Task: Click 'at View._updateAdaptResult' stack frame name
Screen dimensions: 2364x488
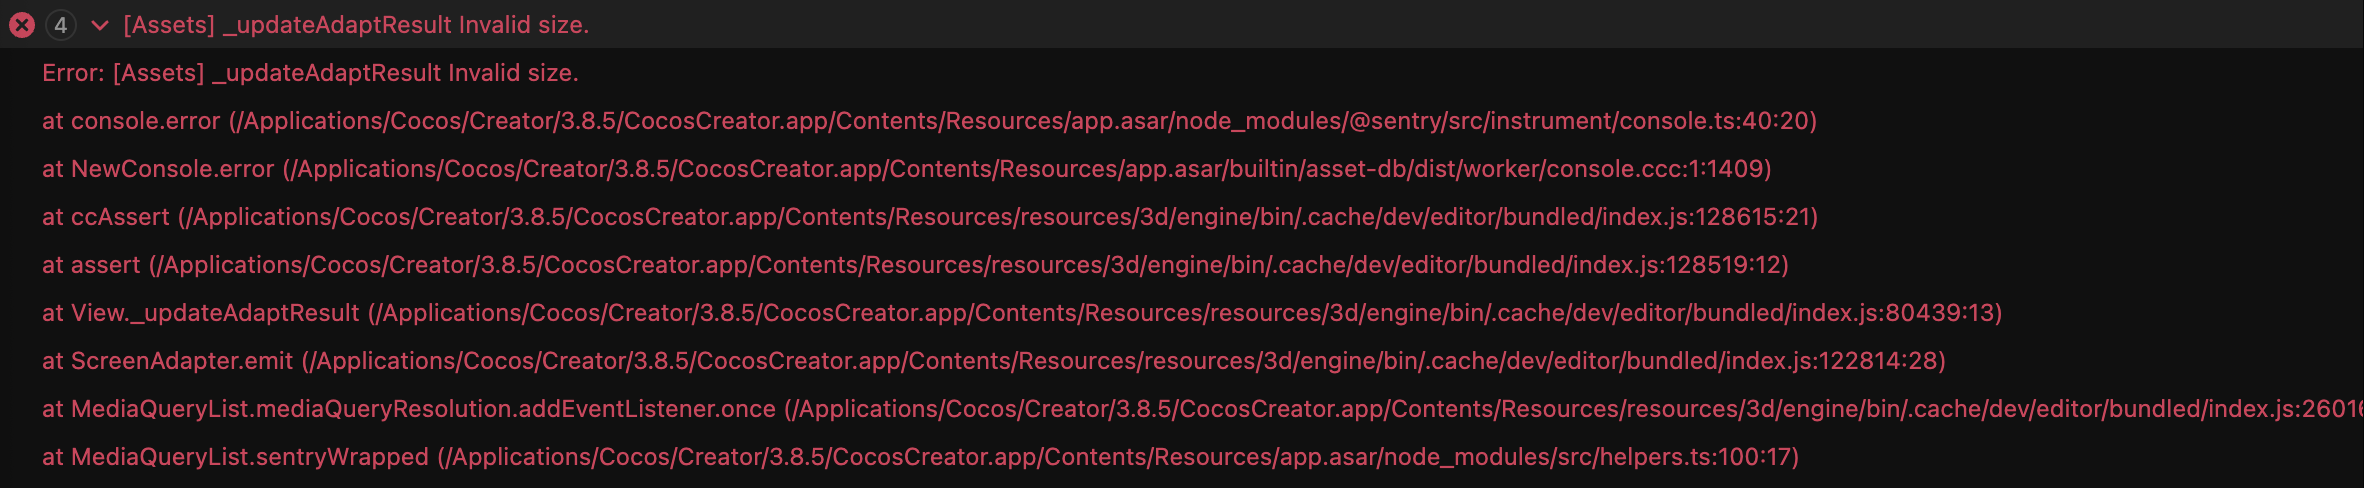Action: [200, 313]
